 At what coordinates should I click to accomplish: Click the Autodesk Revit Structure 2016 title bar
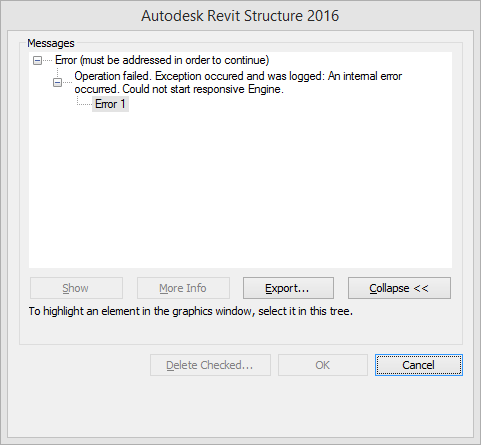point(240,16)
